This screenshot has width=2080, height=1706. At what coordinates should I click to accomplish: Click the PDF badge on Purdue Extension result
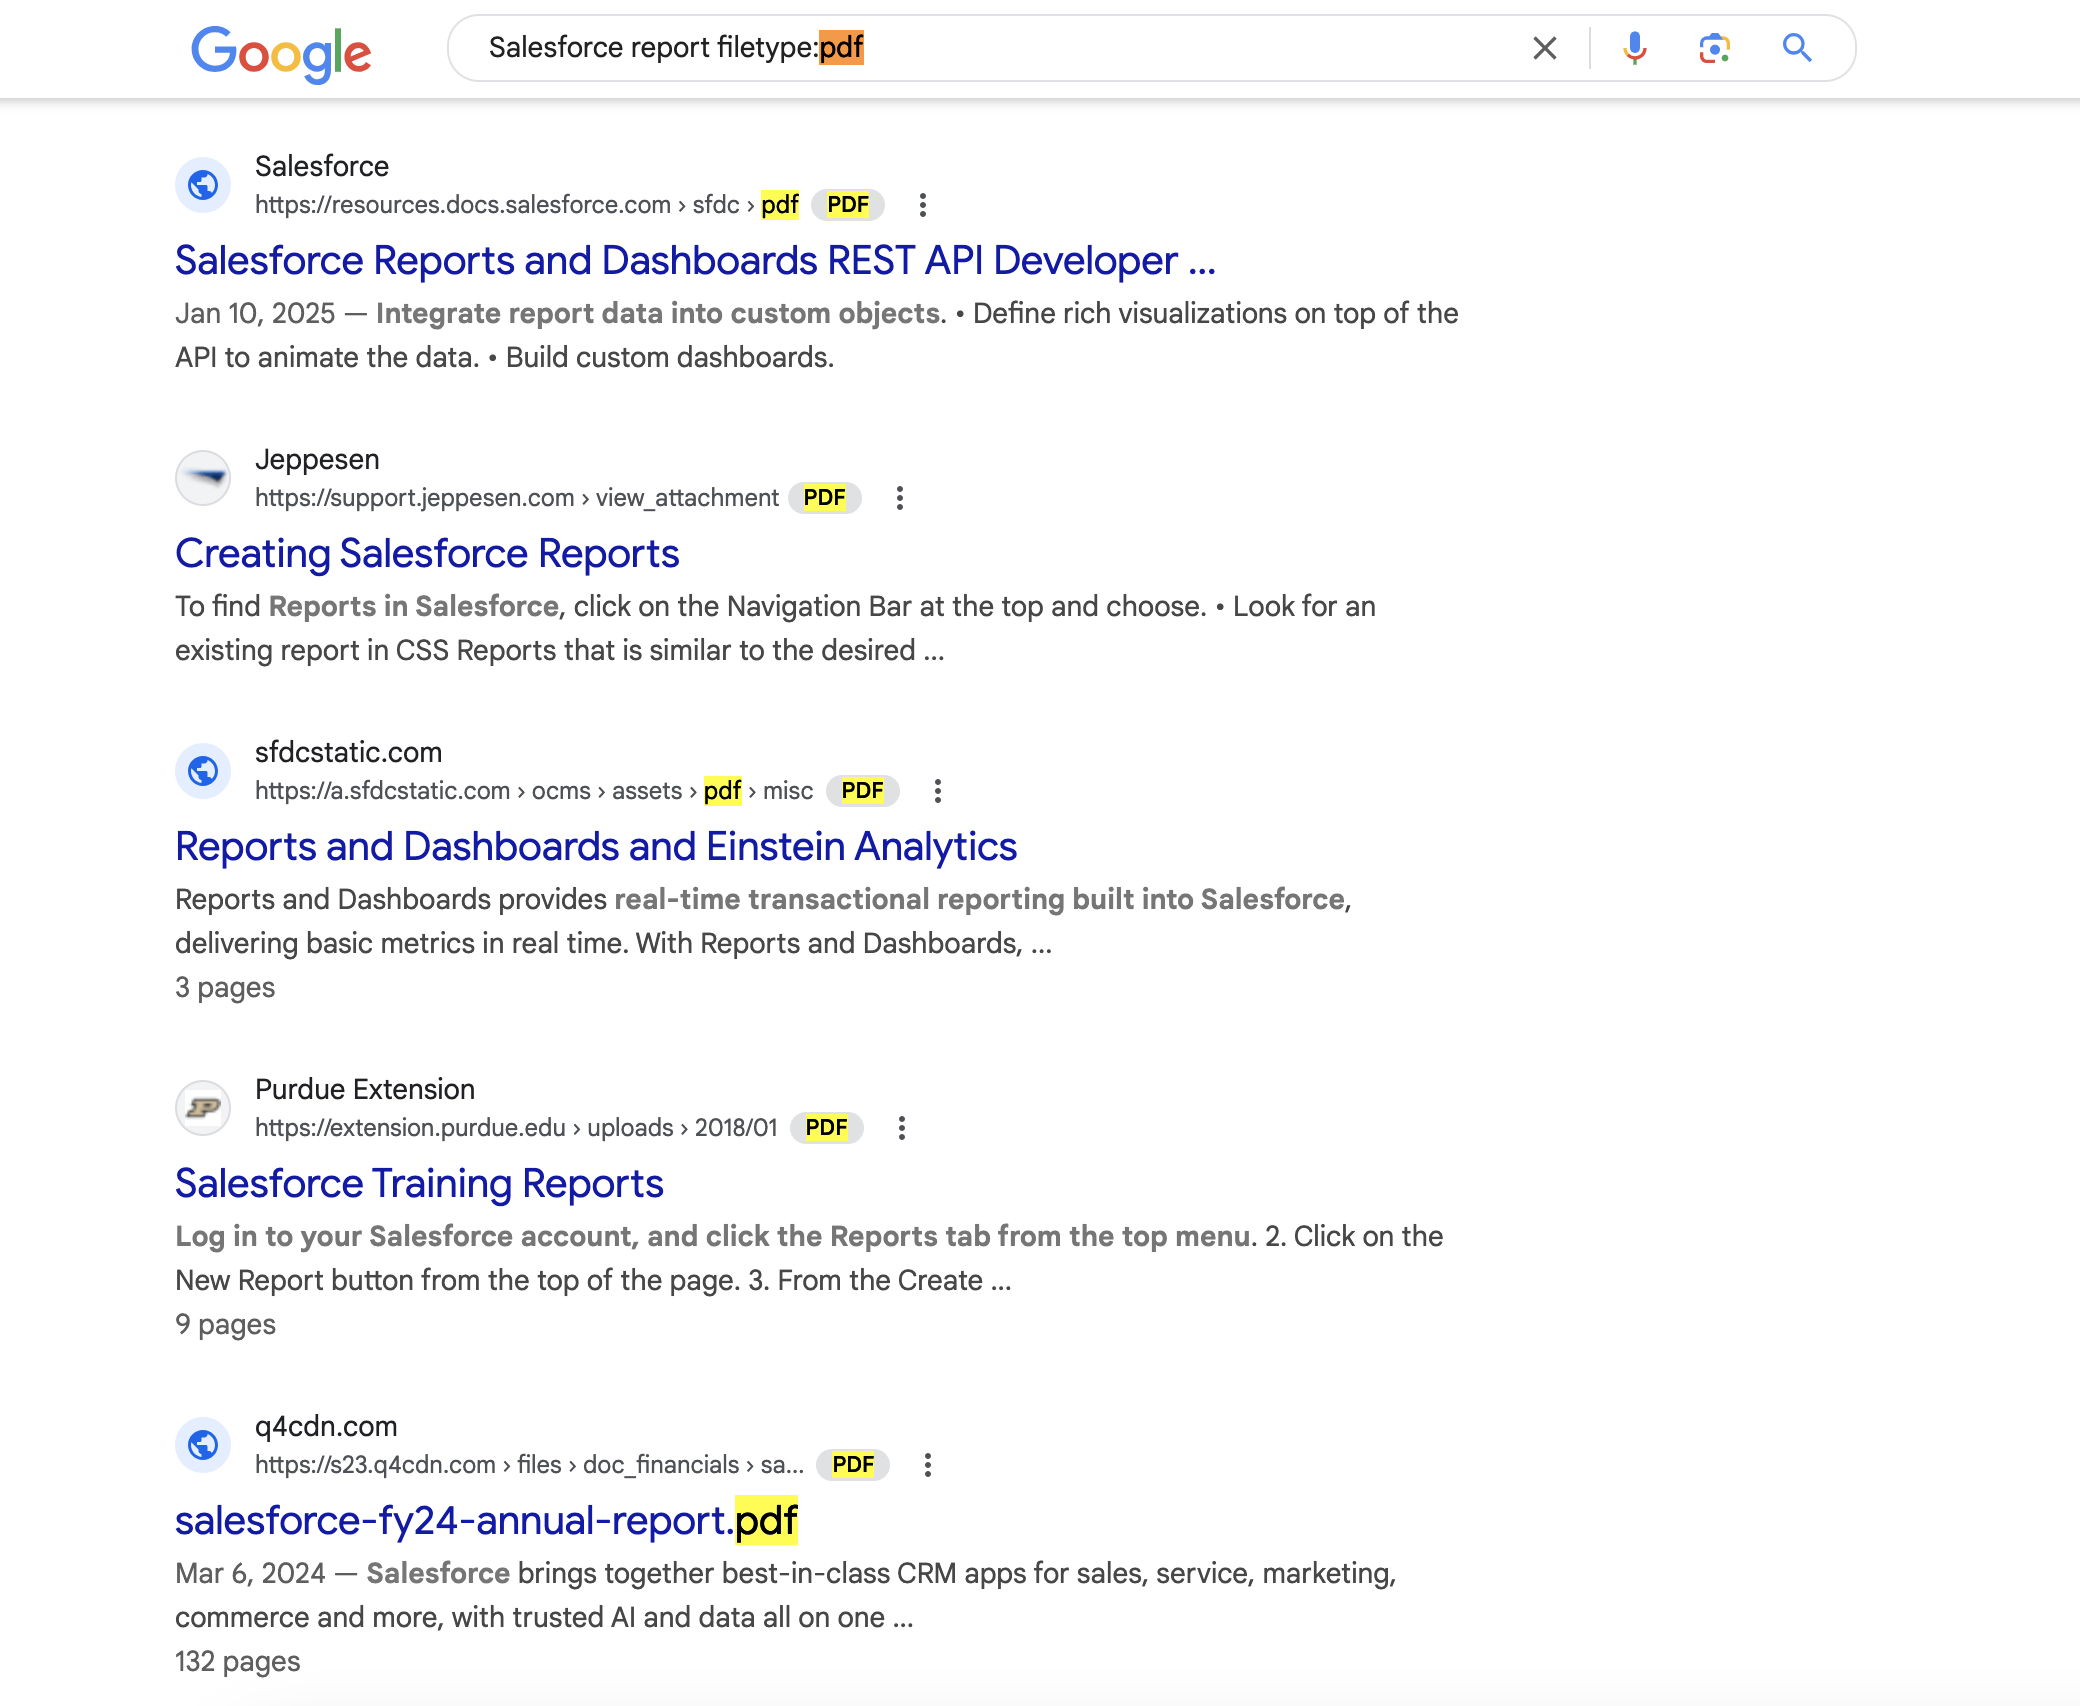827,1128
